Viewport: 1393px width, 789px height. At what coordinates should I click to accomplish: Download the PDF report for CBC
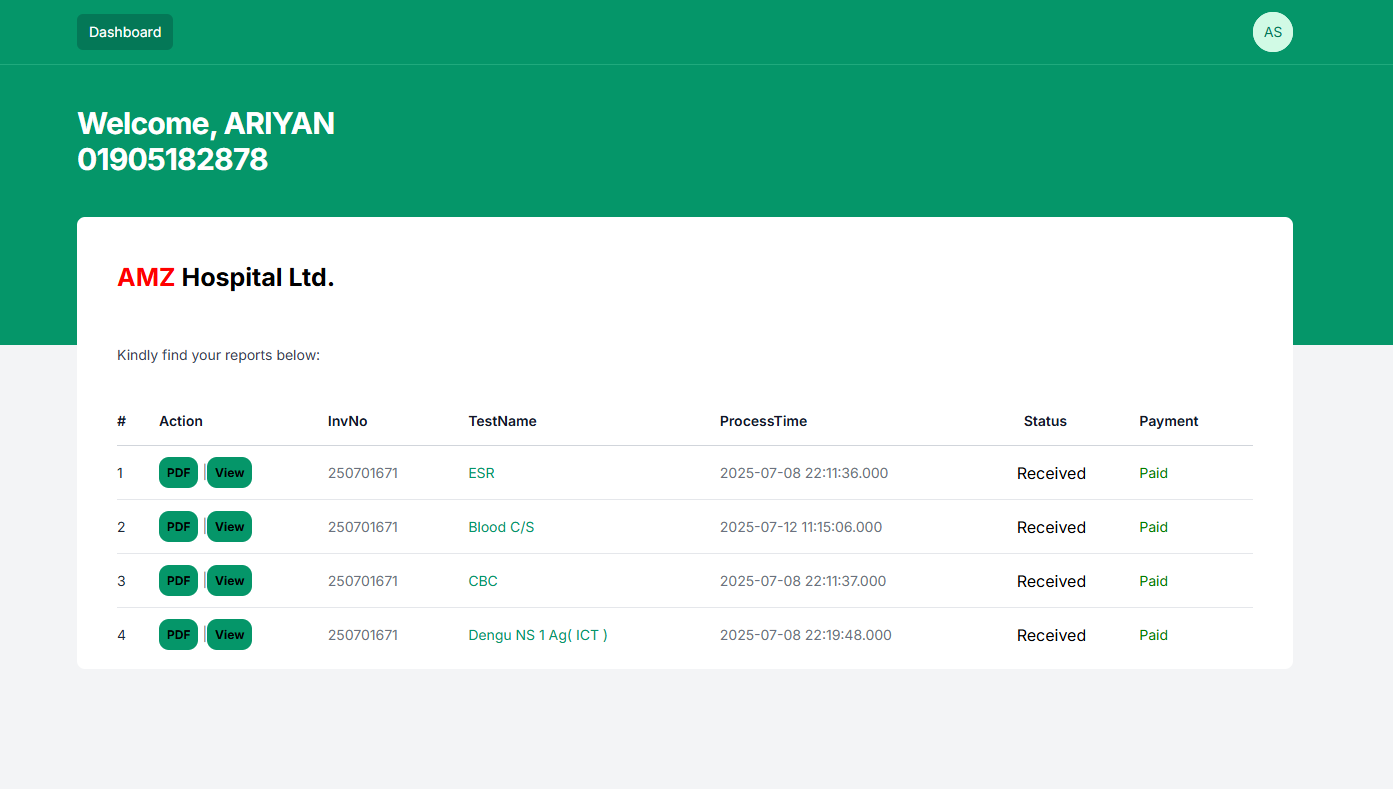(178, 580)
